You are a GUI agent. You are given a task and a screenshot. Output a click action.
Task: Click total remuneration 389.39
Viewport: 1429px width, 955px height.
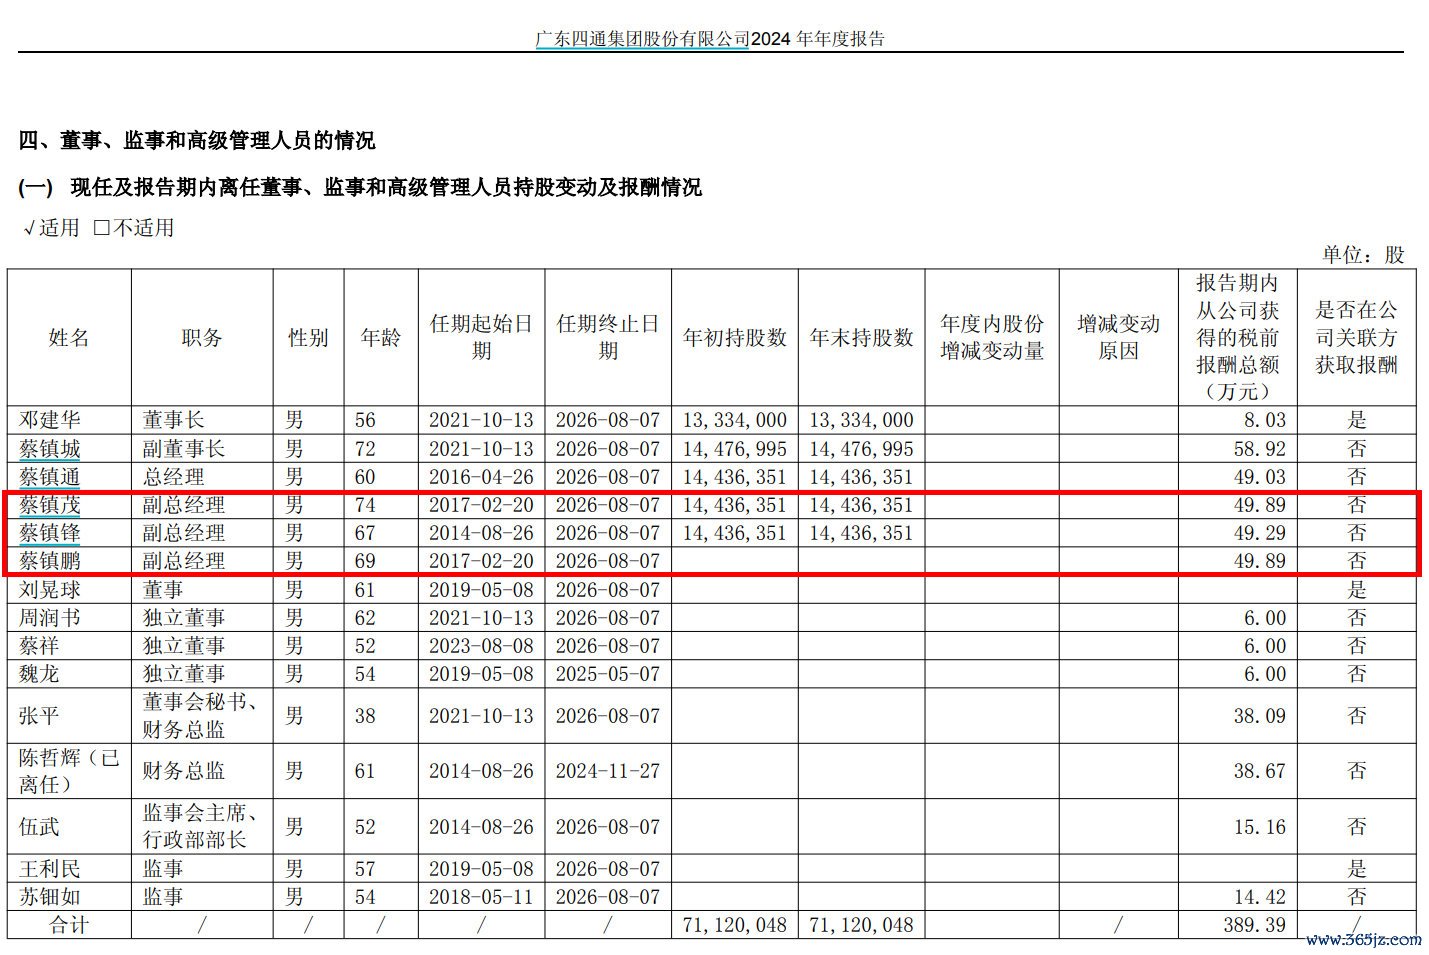1255,925
